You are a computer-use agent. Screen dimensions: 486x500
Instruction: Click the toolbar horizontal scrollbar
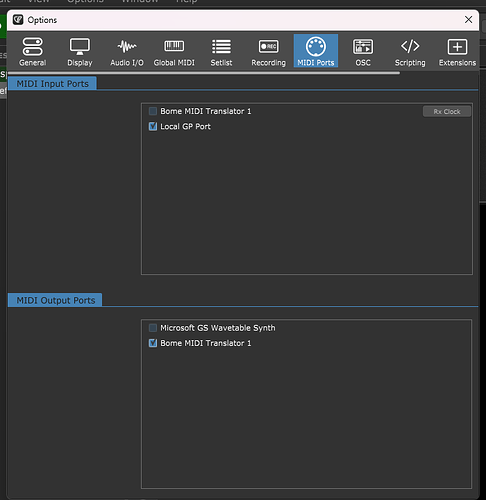(x=204, y=73)
